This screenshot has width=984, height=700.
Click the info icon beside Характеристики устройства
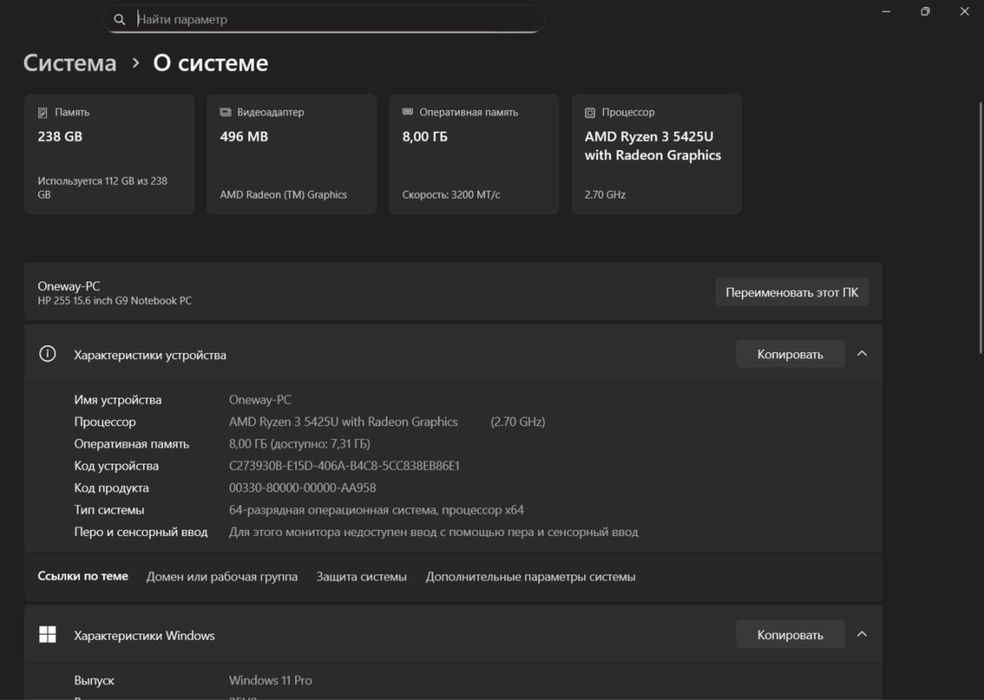point(48,354)
